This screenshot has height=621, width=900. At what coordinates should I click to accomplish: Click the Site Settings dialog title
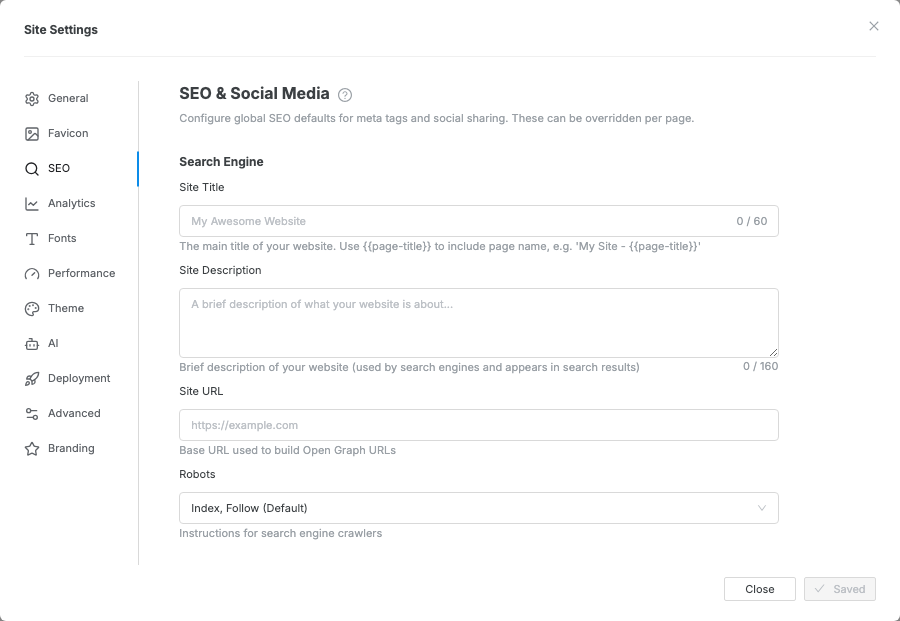[61, 30]
